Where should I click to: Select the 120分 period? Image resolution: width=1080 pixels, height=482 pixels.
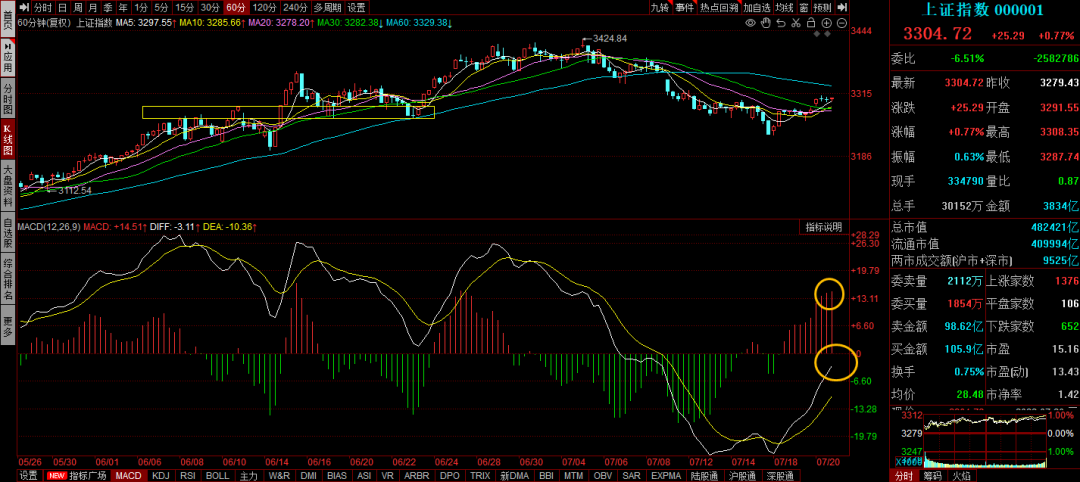click(x=265, y=8)
